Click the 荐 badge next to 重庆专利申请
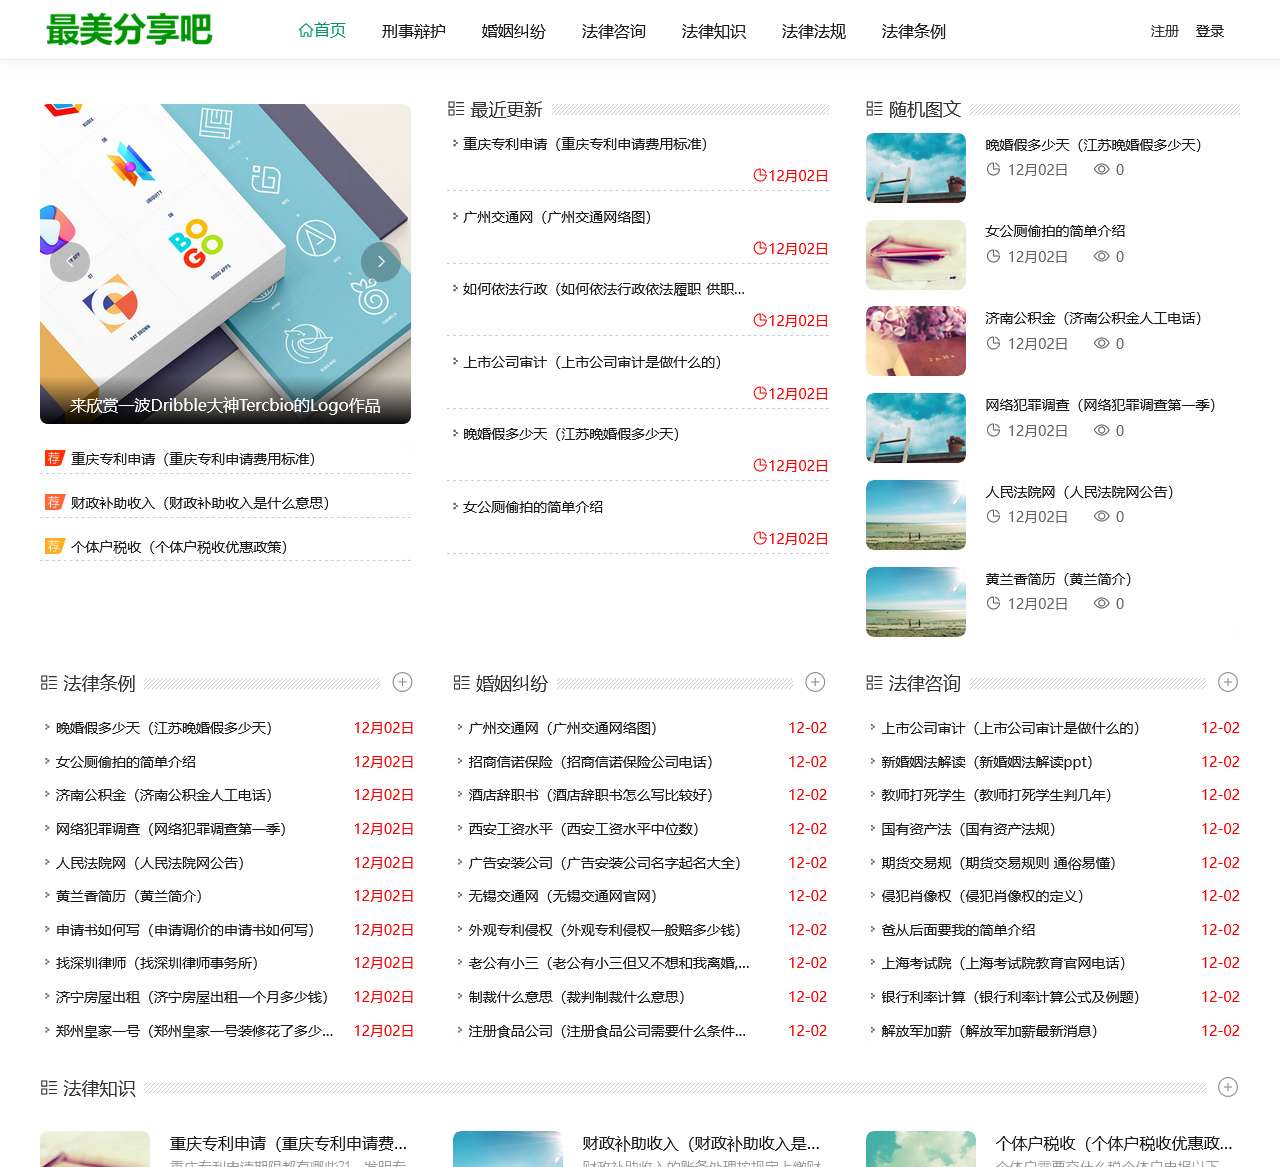Image resolution: width=1280 pixels, height=1167 pixels. (53, 458)
